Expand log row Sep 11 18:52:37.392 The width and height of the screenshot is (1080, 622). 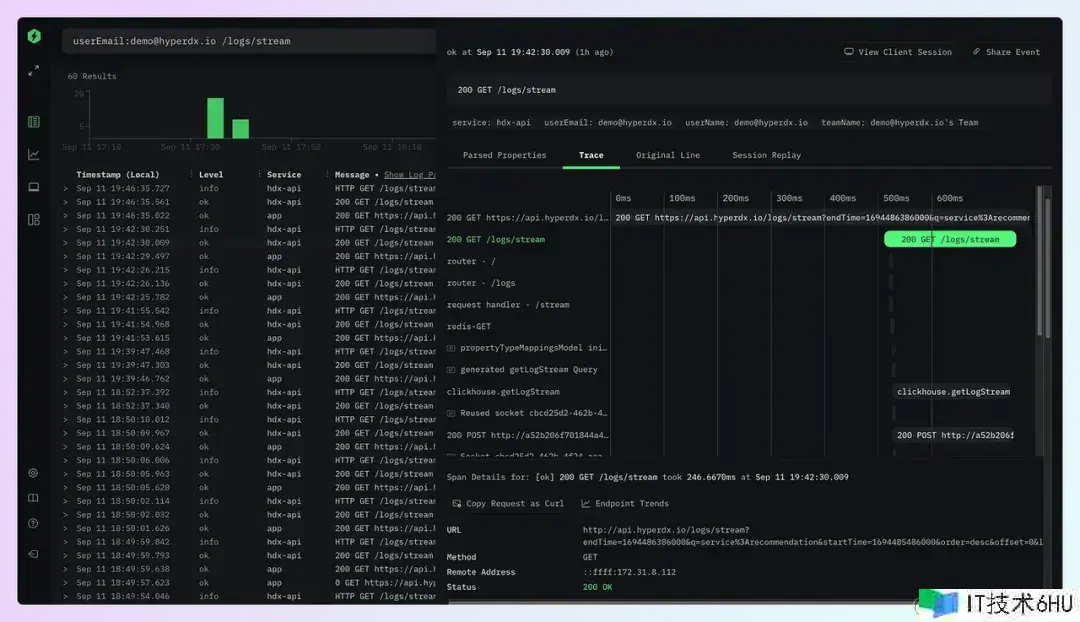click(65, 392)
